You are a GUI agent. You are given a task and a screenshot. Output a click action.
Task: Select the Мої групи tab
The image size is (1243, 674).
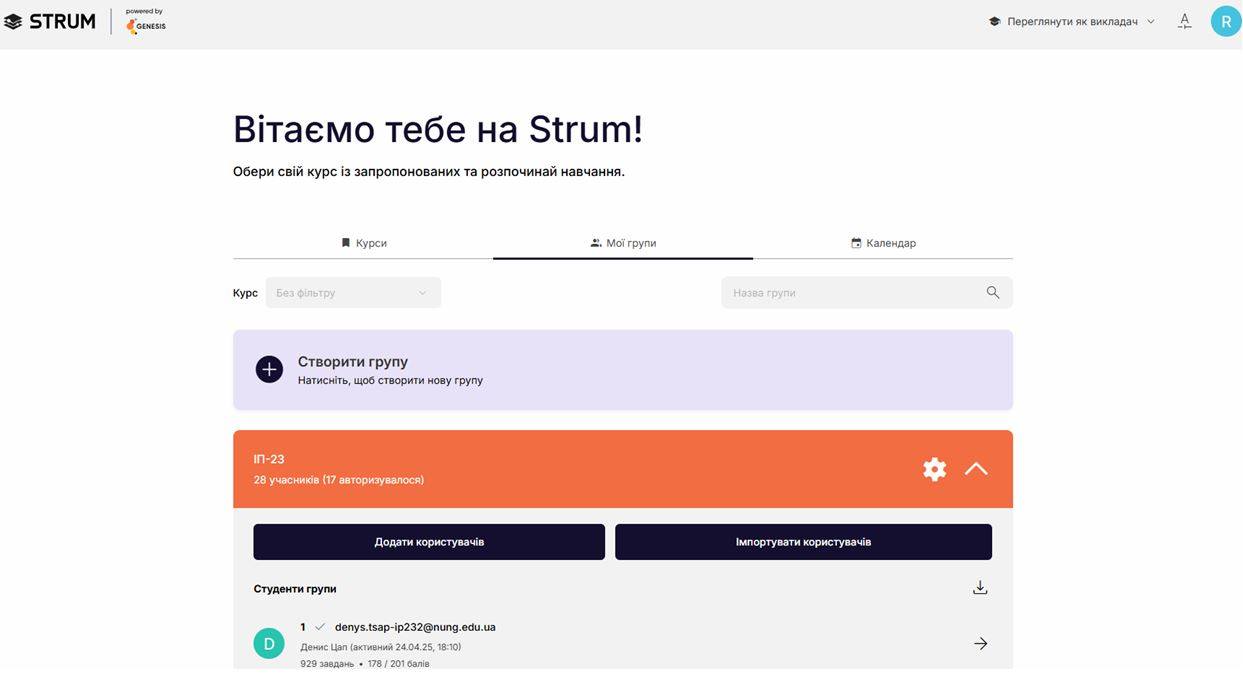click(623, 243)
